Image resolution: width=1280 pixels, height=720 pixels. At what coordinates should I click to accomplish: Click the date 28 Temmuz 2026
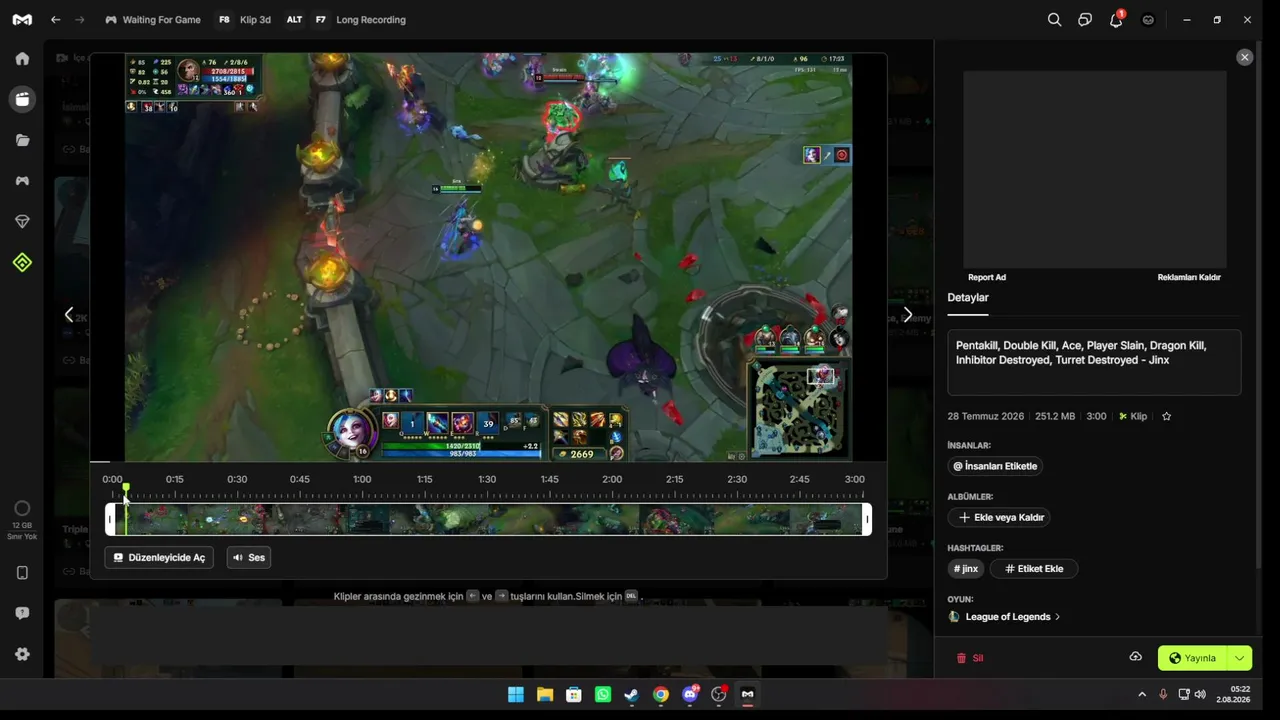pyautogui.click(x=986, y=416)
